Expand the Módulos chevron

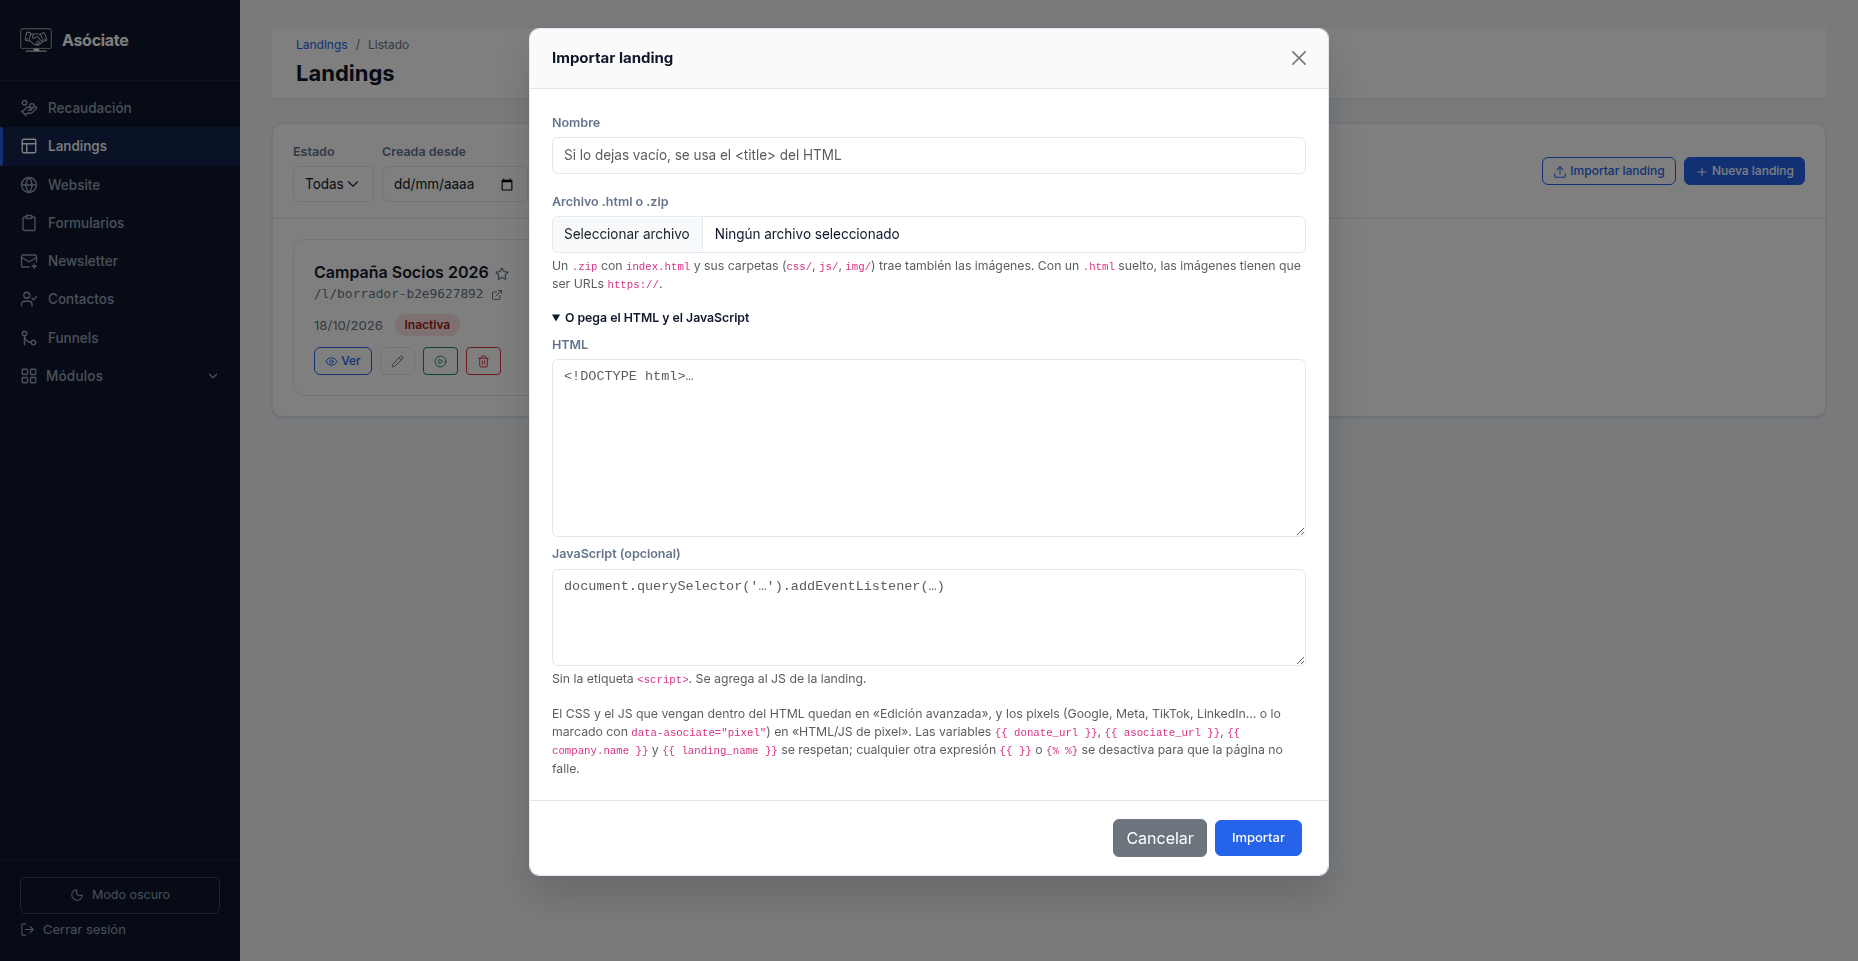click(x=213, y=376)
